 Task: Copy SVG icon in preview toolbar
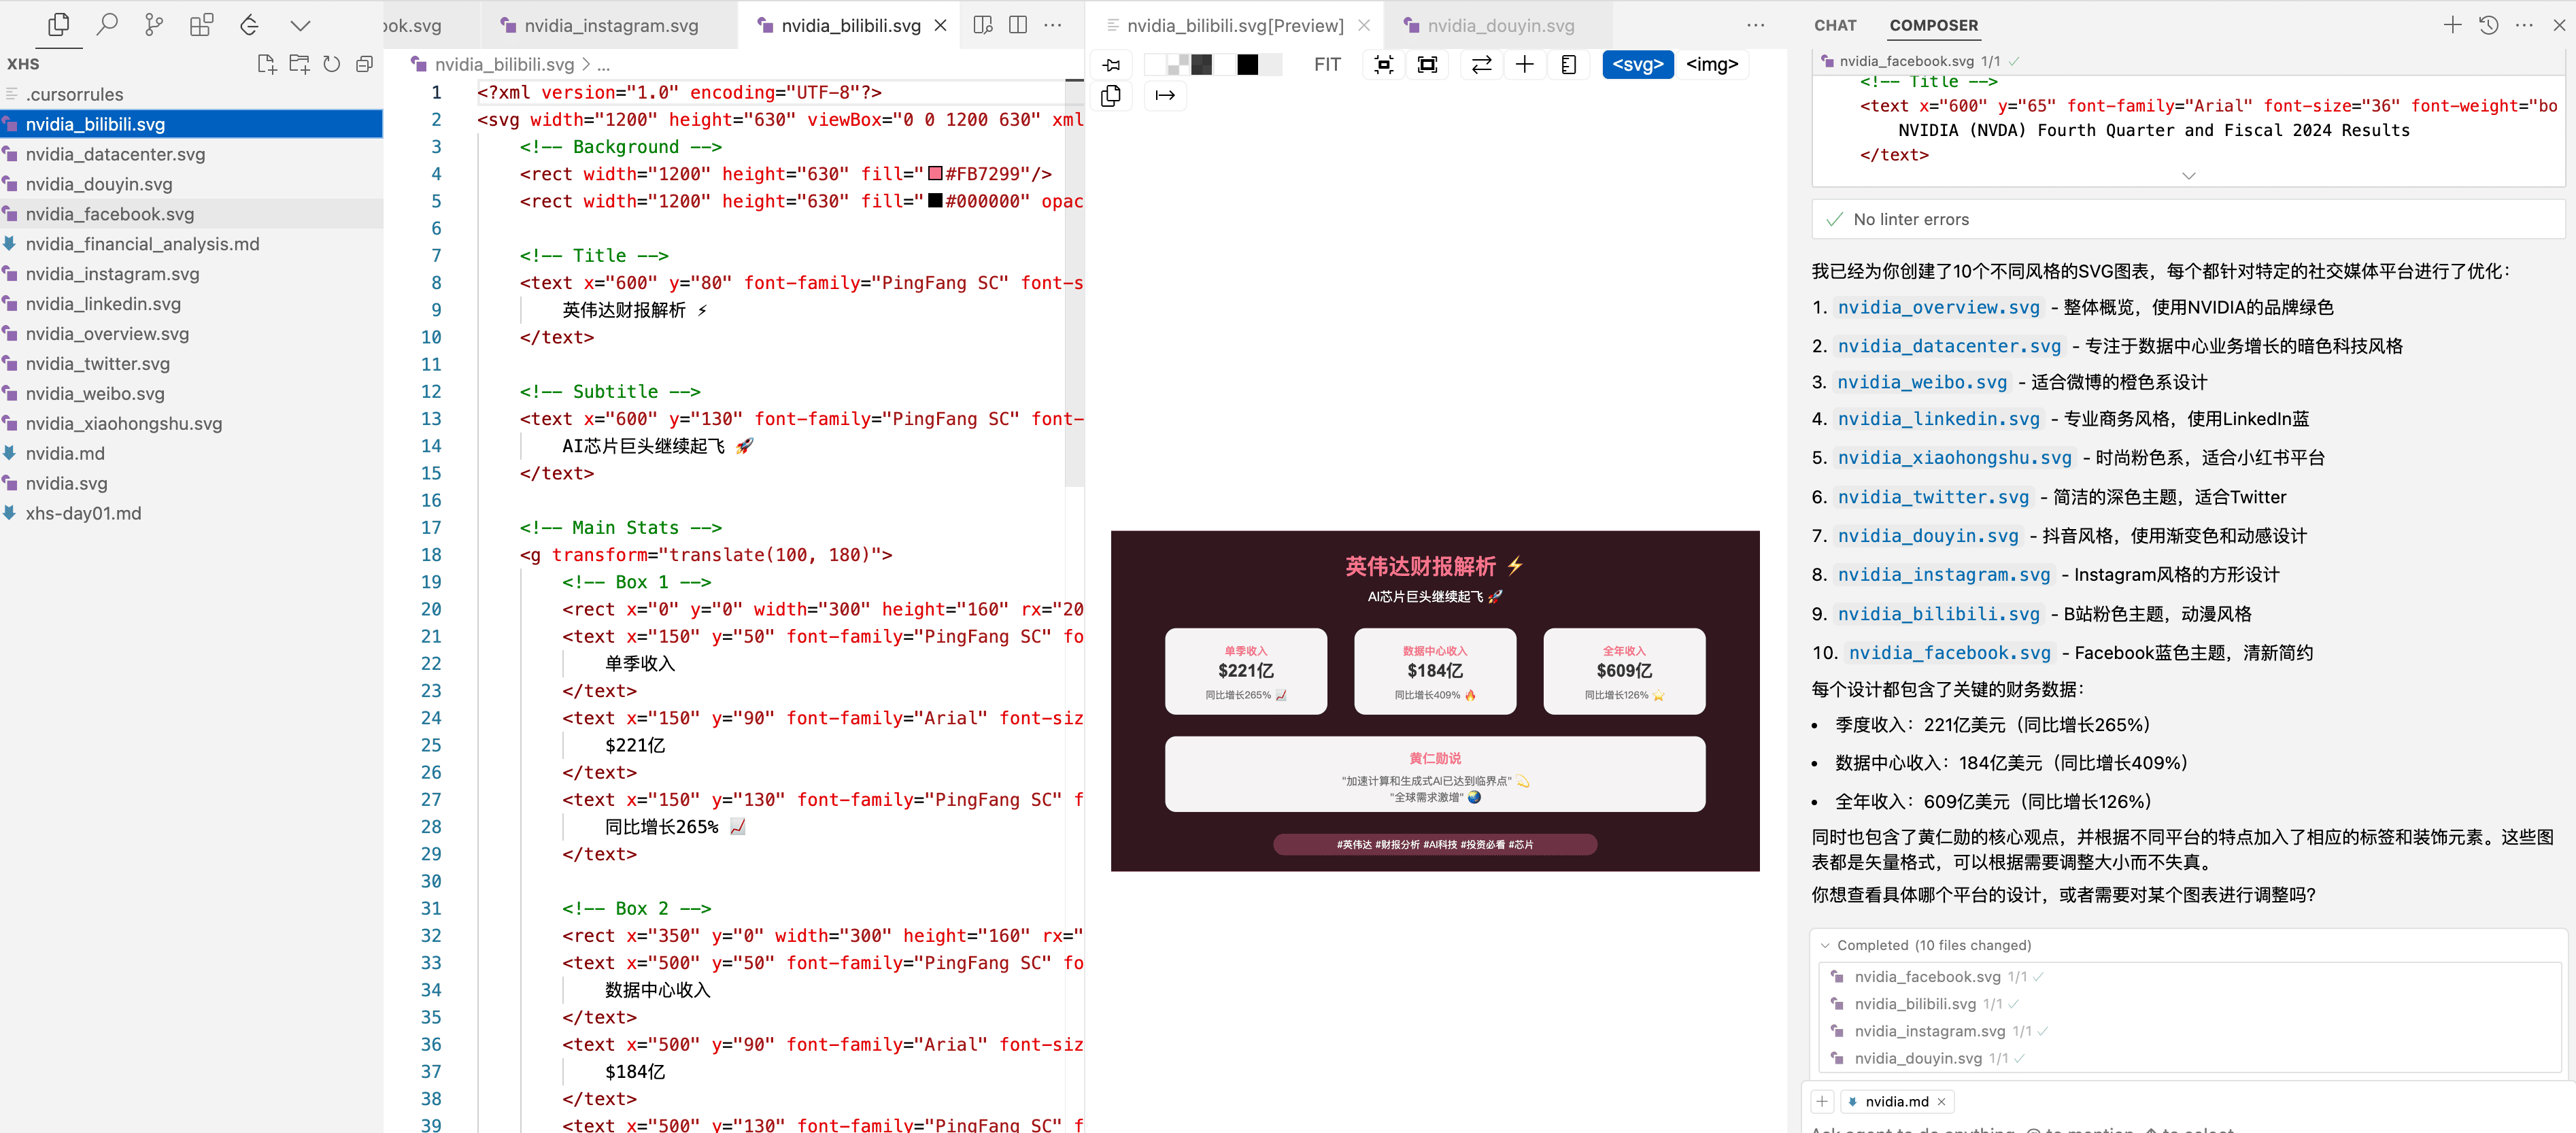[x=1111, y=96]
